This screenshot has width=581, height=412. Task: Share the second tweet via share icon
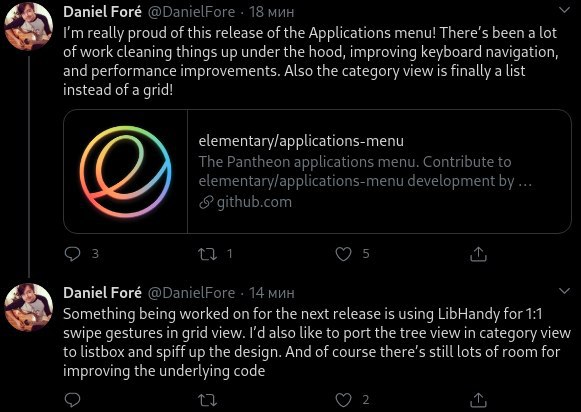[478, 400]
